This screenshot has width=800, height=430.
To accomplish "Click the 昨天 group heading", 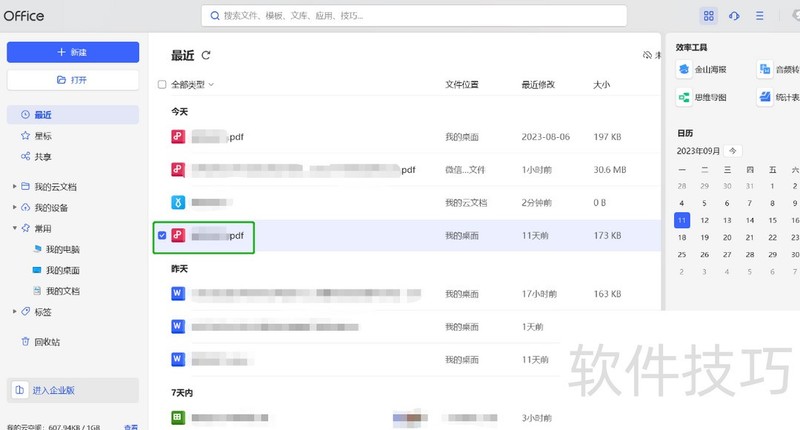I will pyautogui.click(x=179, y=268).
